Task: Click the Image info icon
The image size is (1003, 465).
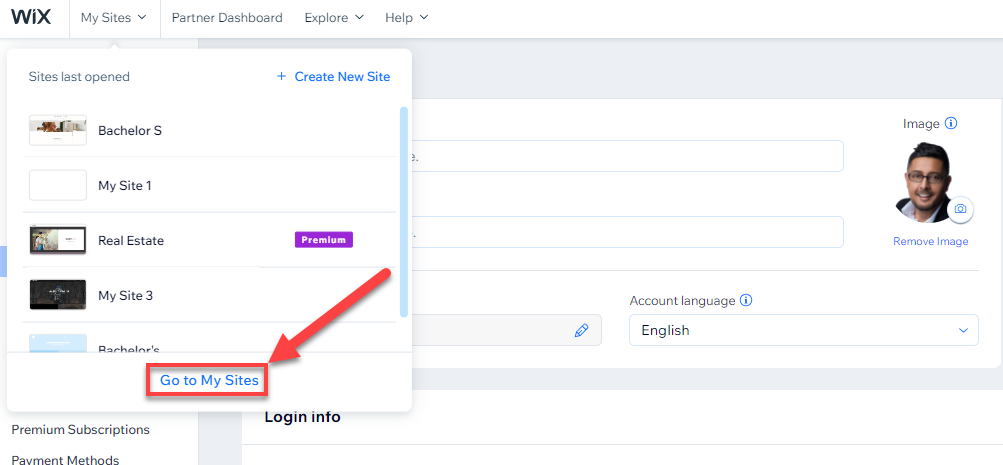Action: (x=951, y=123)
